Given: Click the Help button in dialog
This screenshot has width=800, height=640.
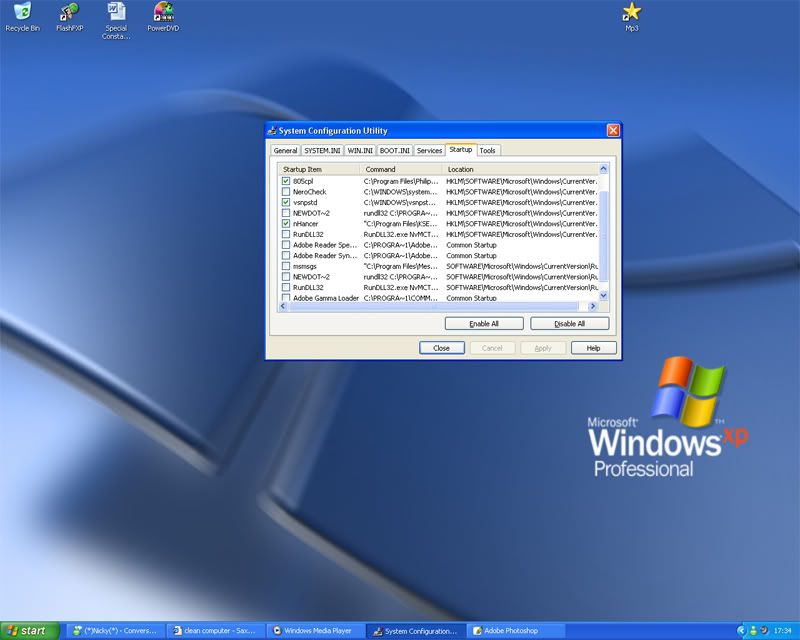Looking at the screenshot, I should coord(593,348).
